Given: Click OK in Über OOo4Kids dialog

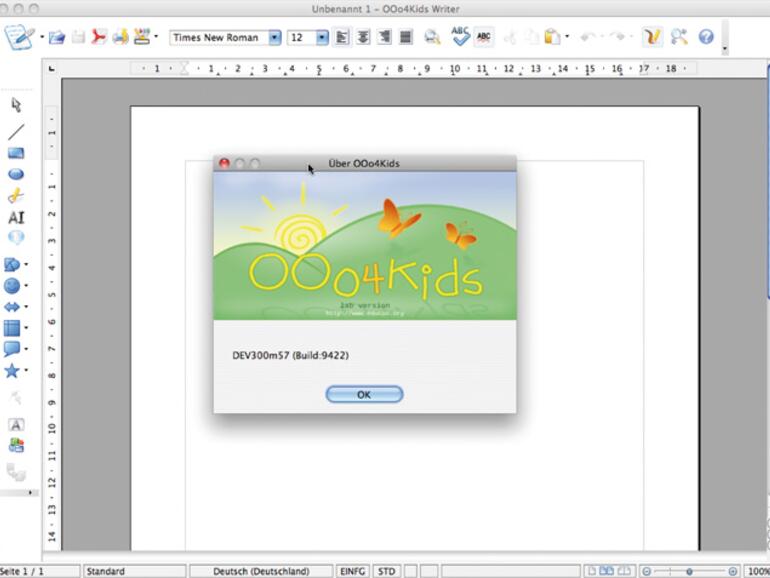Looking at the screenshot, I should (x=364, y=394).
